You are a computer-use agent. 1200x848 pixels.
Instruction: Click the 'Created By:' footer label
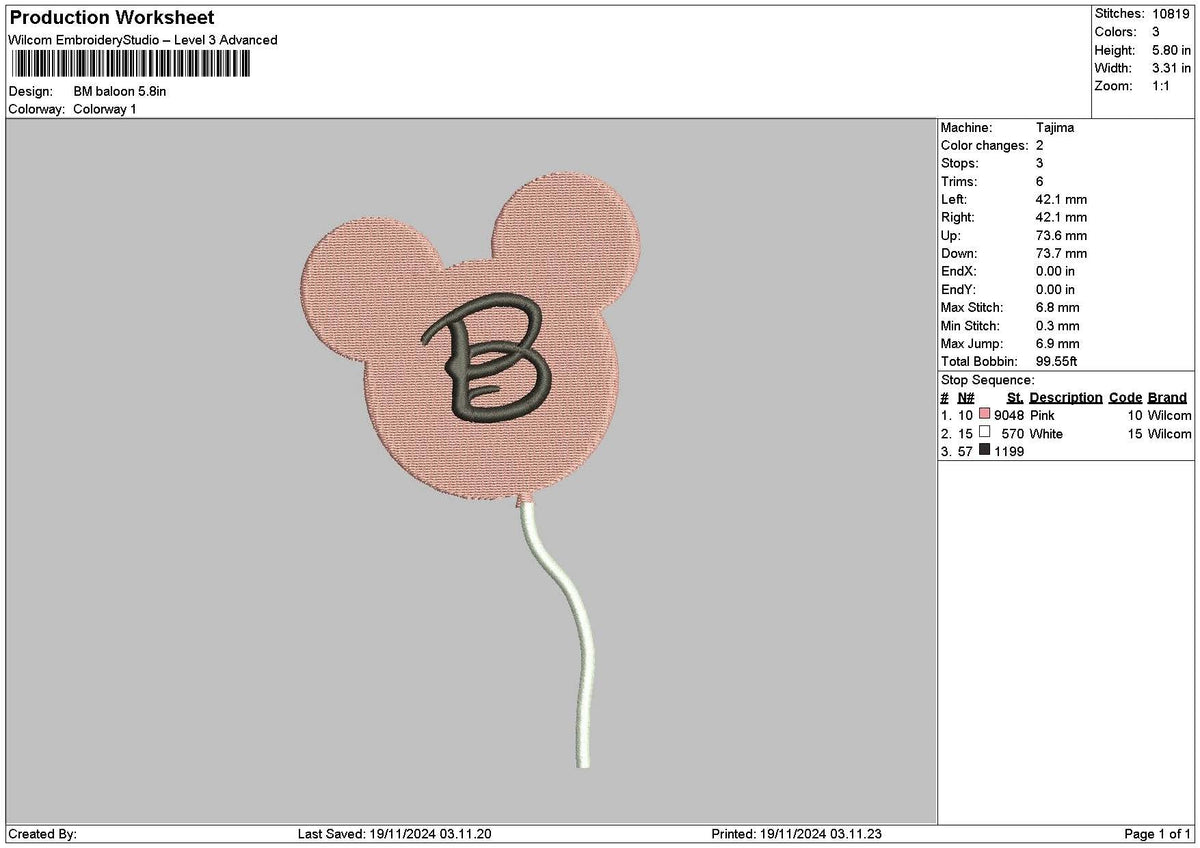[x=42, y=834]
